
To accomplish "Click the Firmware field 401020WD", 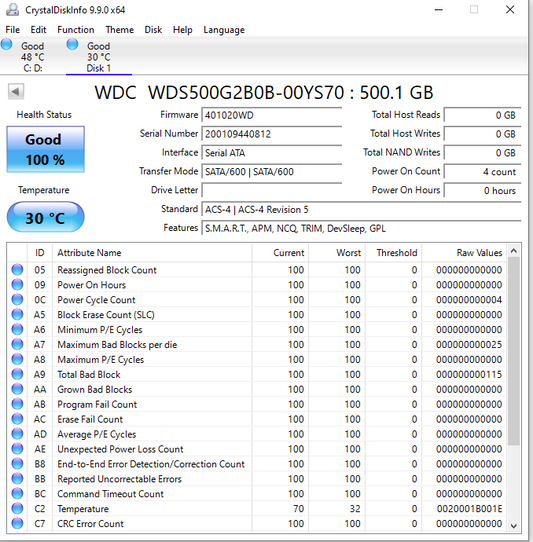I will click(x=272, y=115).
